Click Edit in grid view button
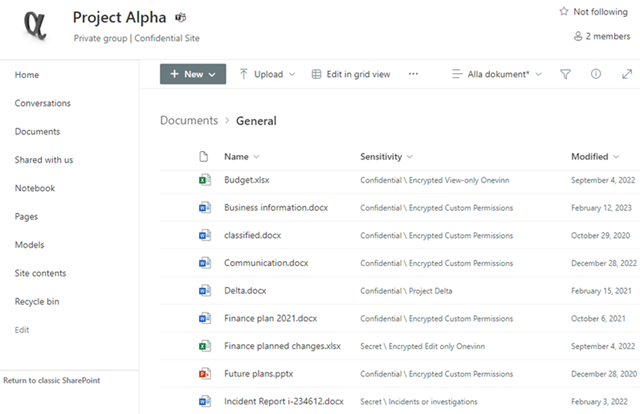Image resolution: width=640 pixels, height=414 pixels. point(351,74)
